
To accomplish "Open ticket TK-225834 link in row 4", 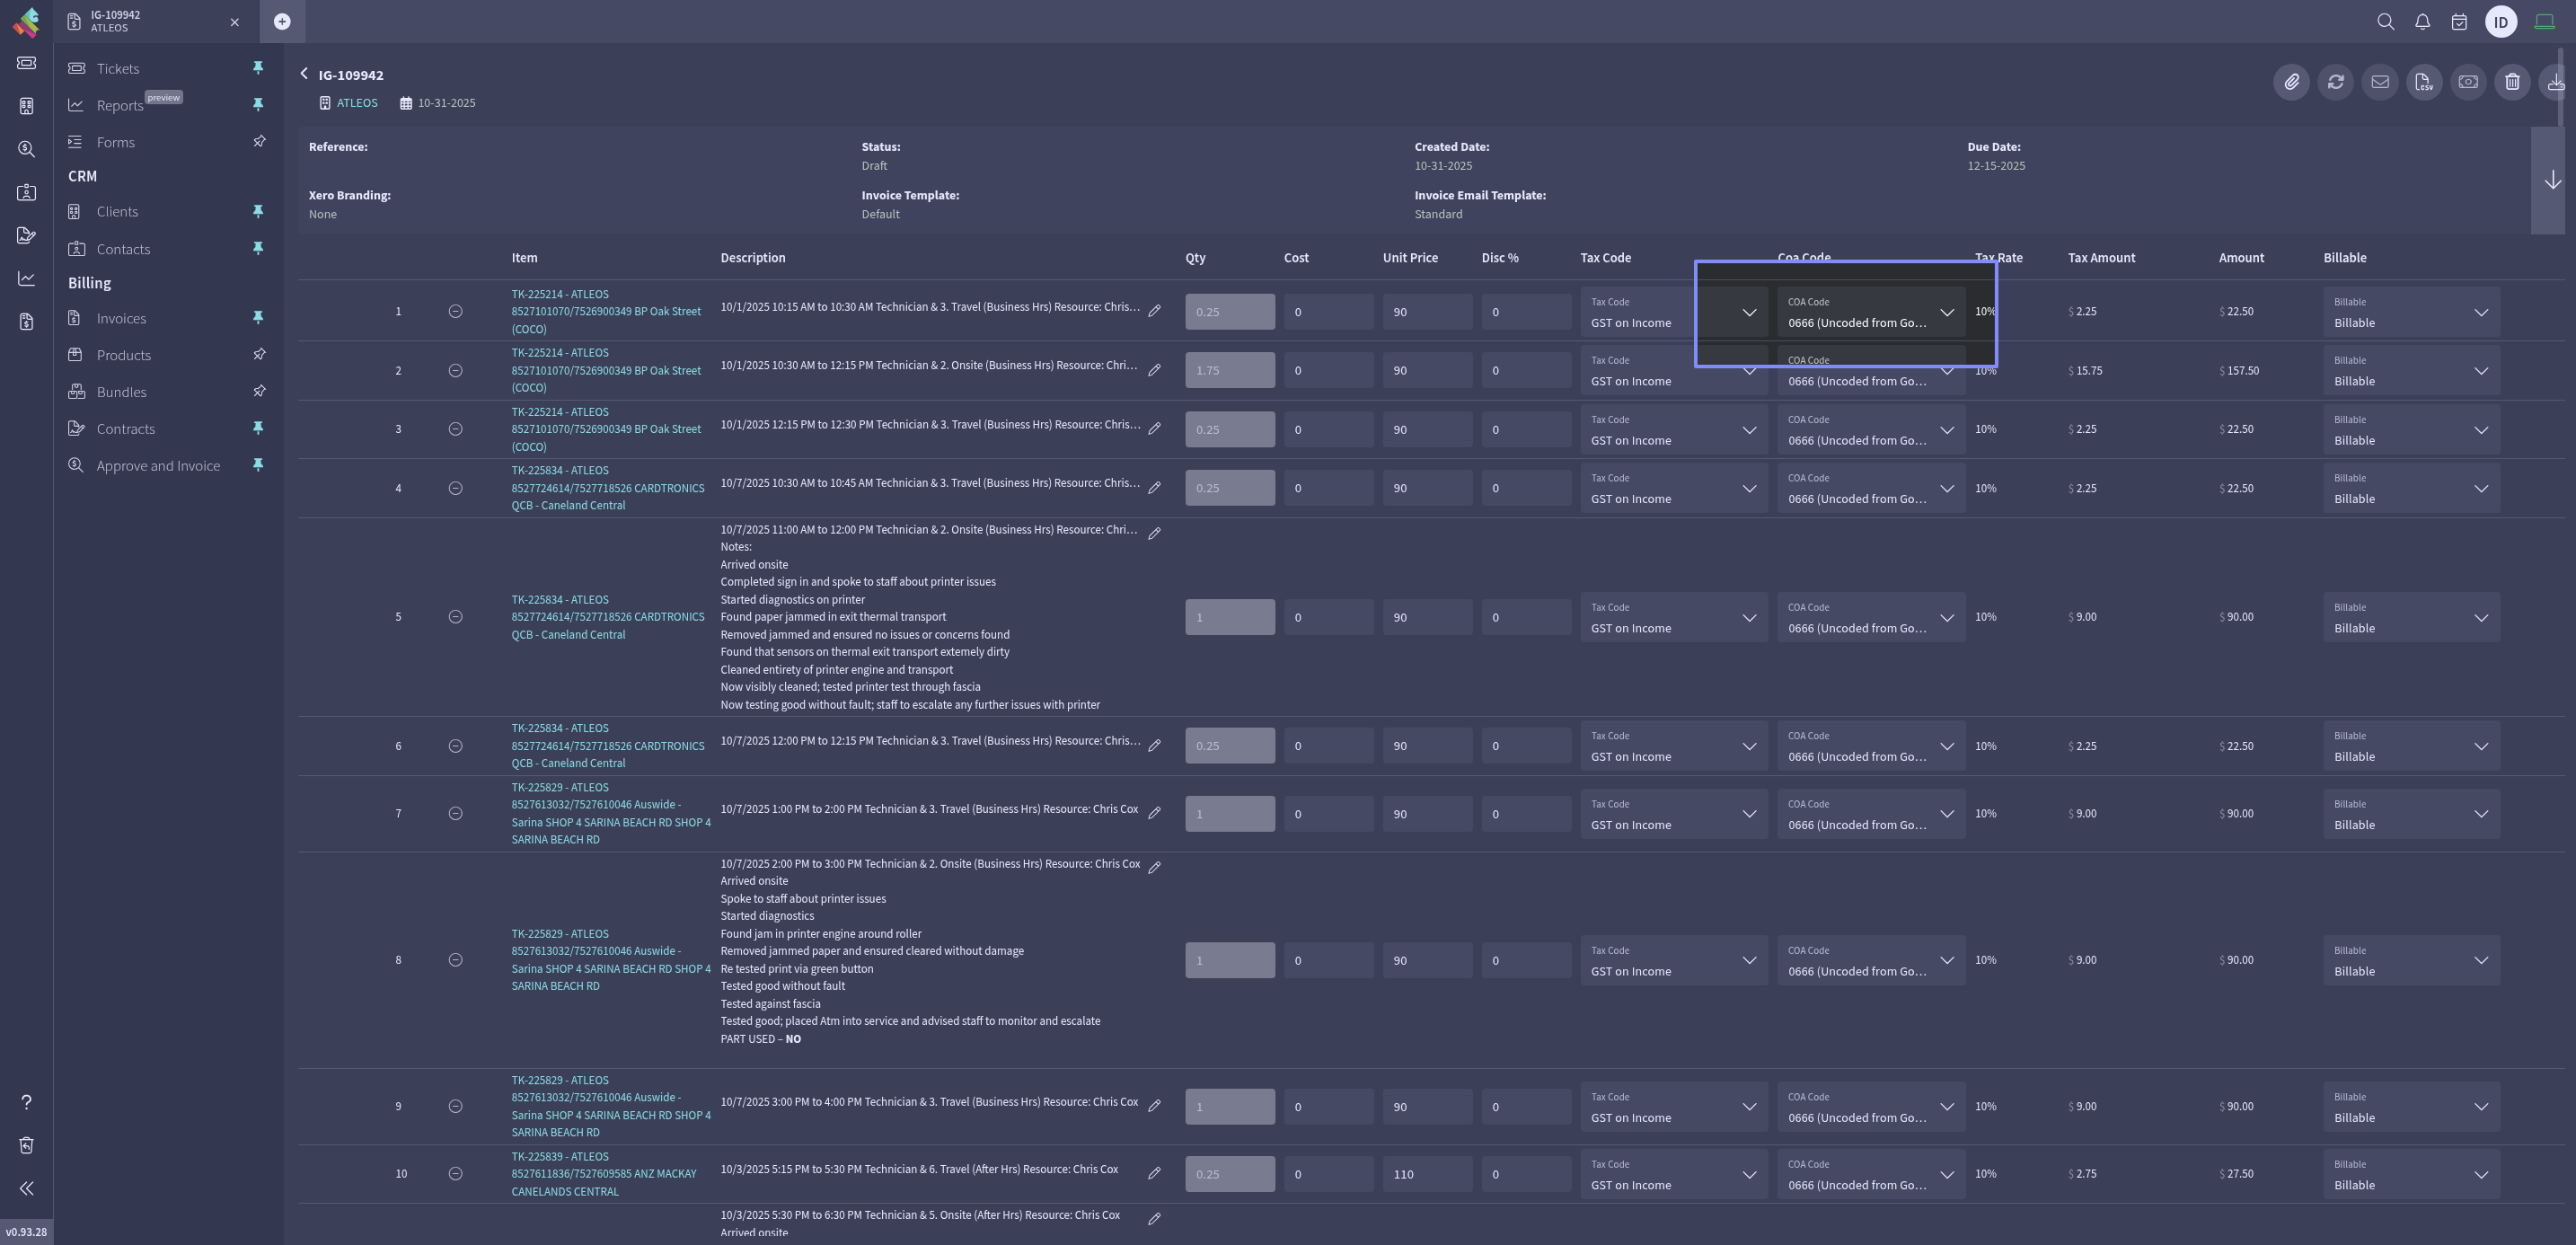I will tap(608, 488).
